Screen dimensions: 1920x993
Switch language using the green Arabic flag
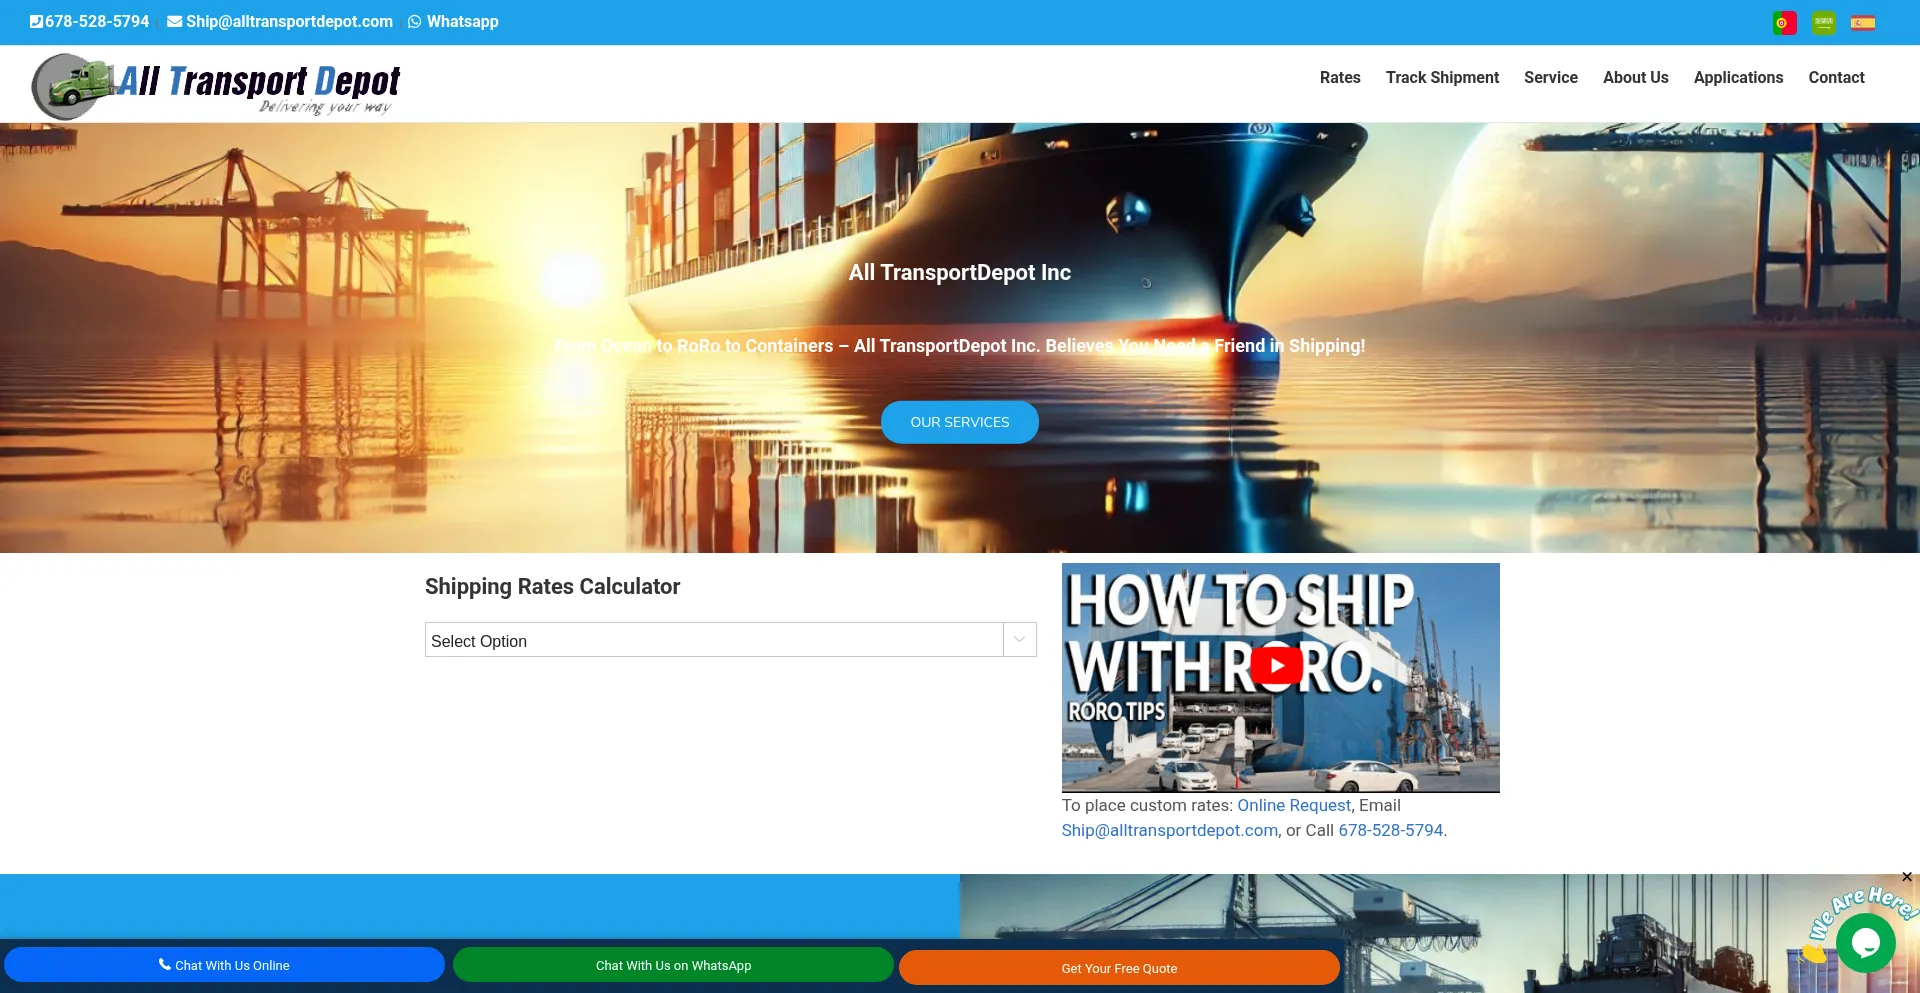point(1823,22)
